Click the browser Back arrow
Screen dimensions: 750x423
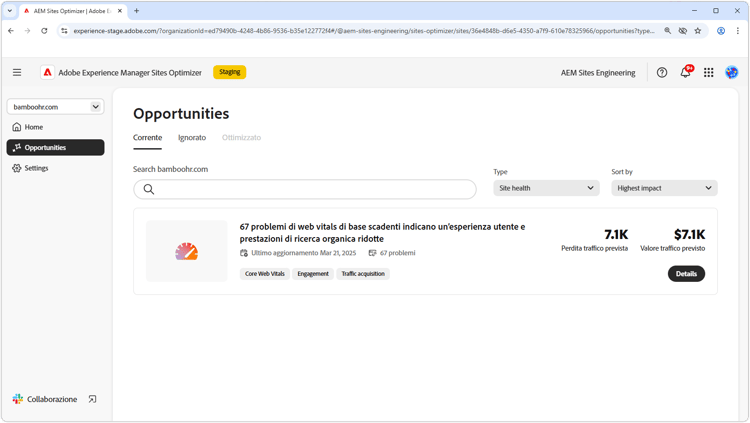(x=11, y=31)
